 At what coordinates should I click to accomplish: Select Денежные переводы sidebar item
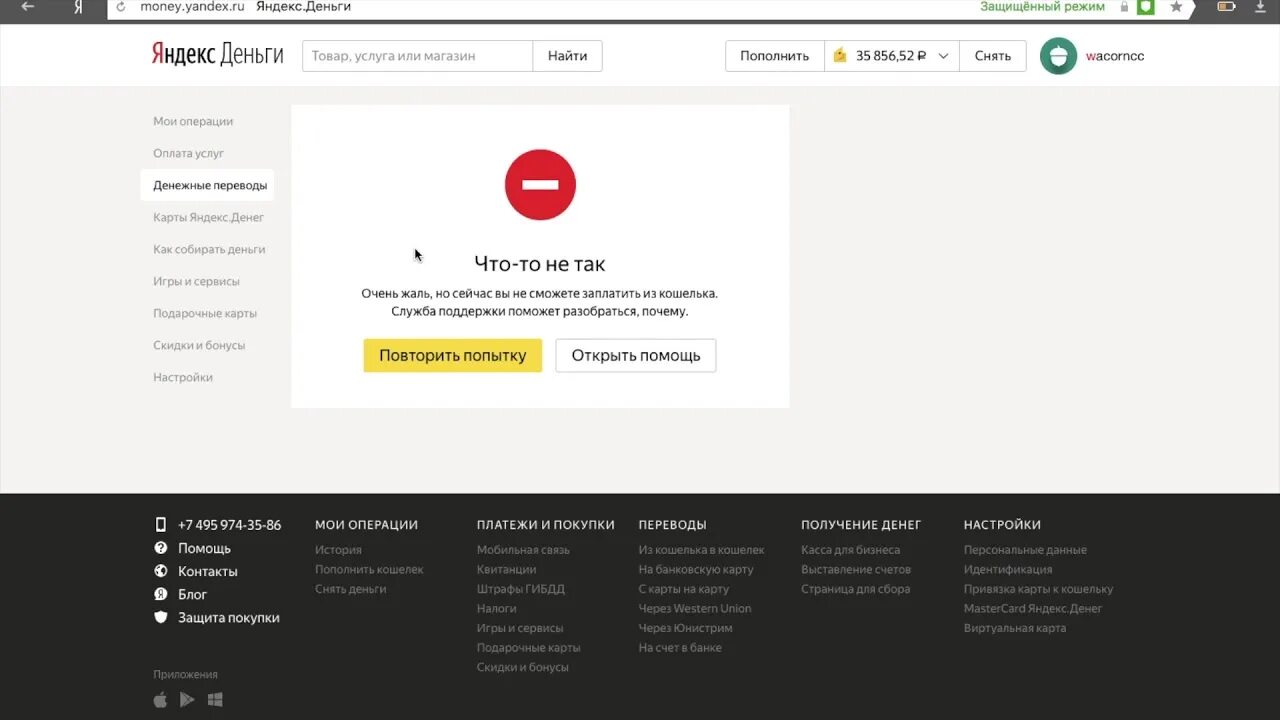coord(207,185)
